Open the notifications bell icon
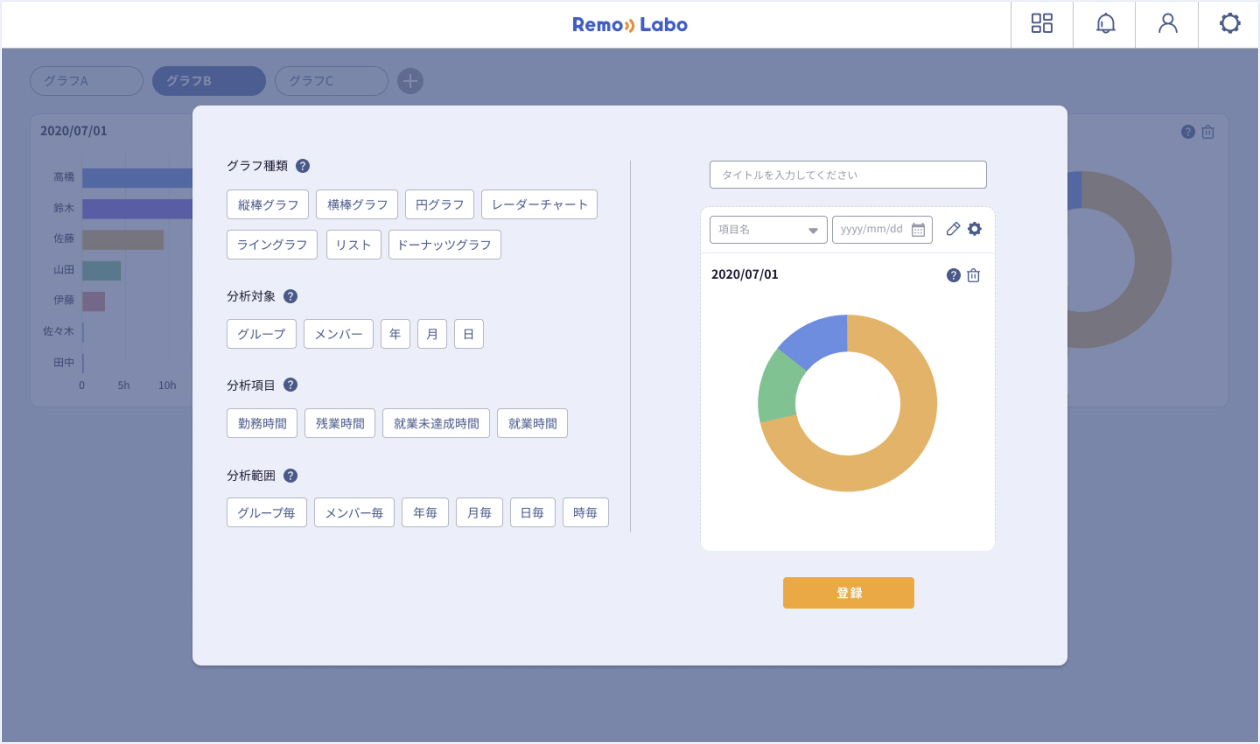Screen dimensions: 1260x744 [1105, 24]
